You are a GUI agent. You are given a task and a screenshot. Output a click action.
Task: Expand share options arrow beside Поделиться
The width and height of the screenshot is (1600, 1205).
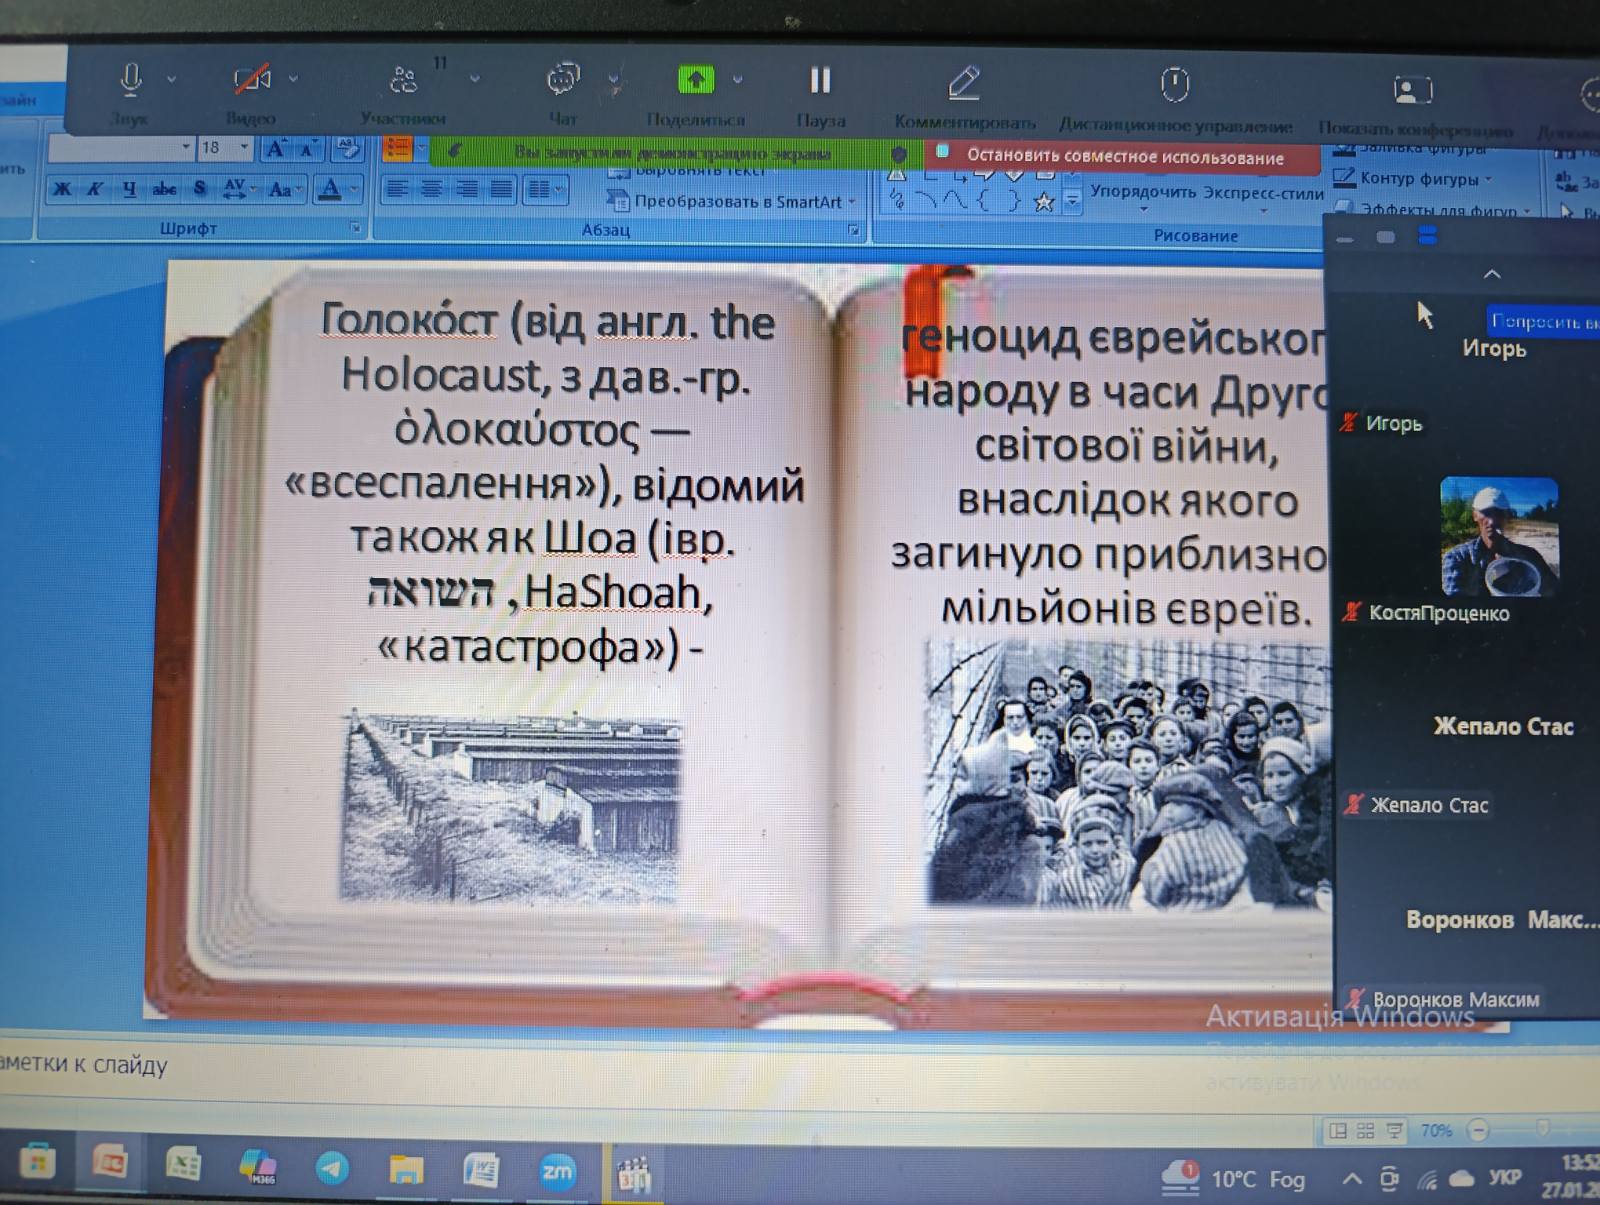(x=738, y=79)
